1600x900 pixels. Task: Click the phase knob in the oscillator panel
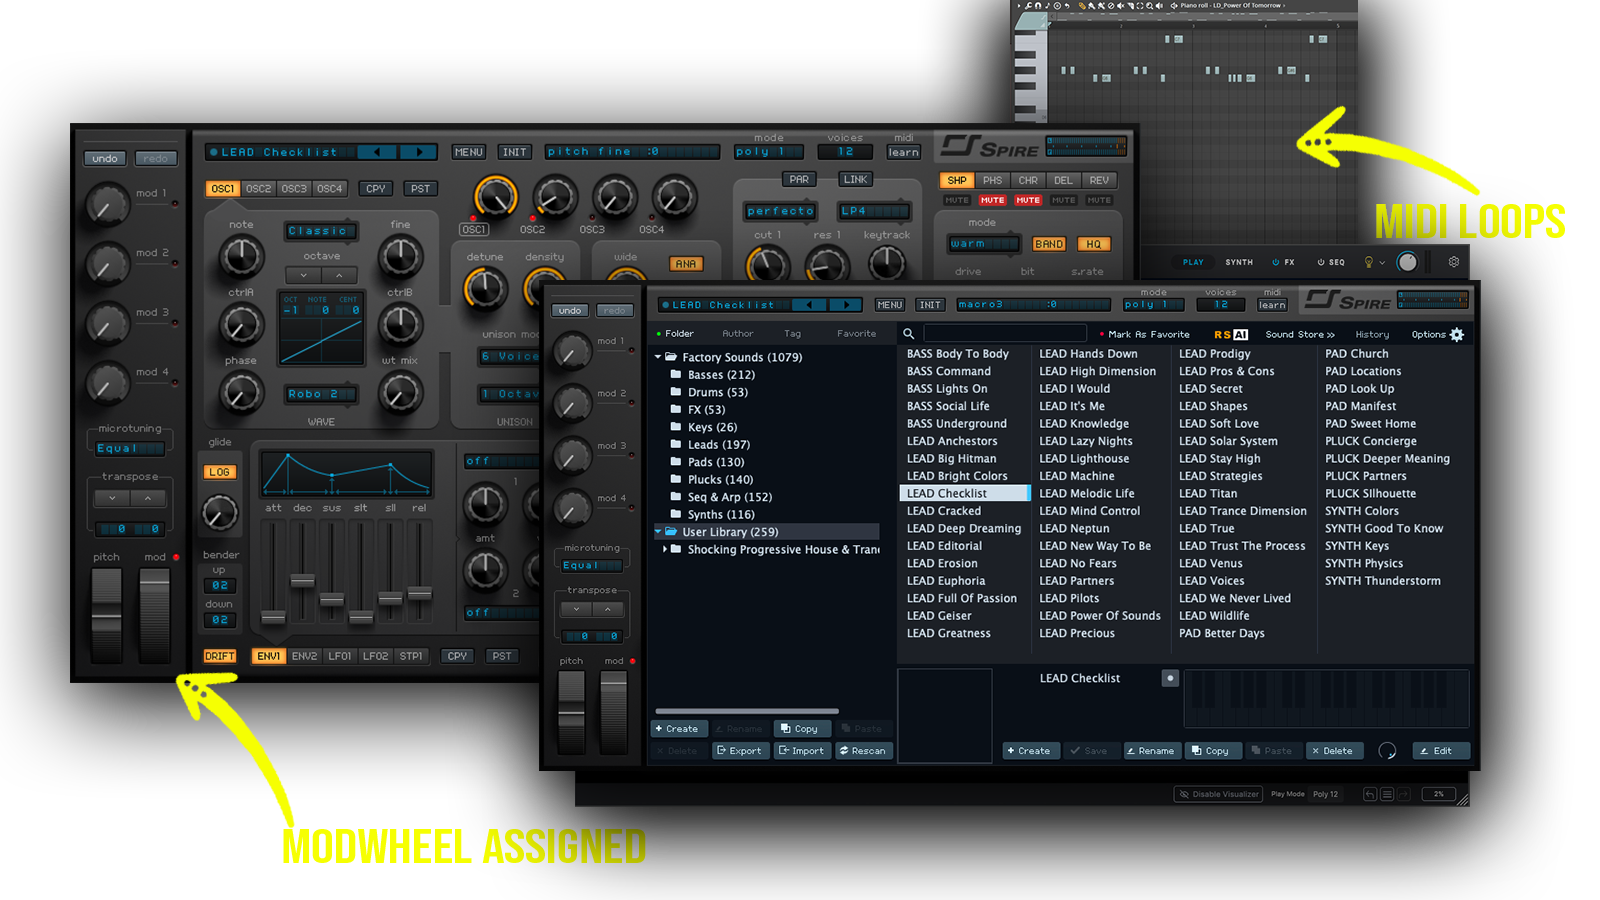click(240, 391)
